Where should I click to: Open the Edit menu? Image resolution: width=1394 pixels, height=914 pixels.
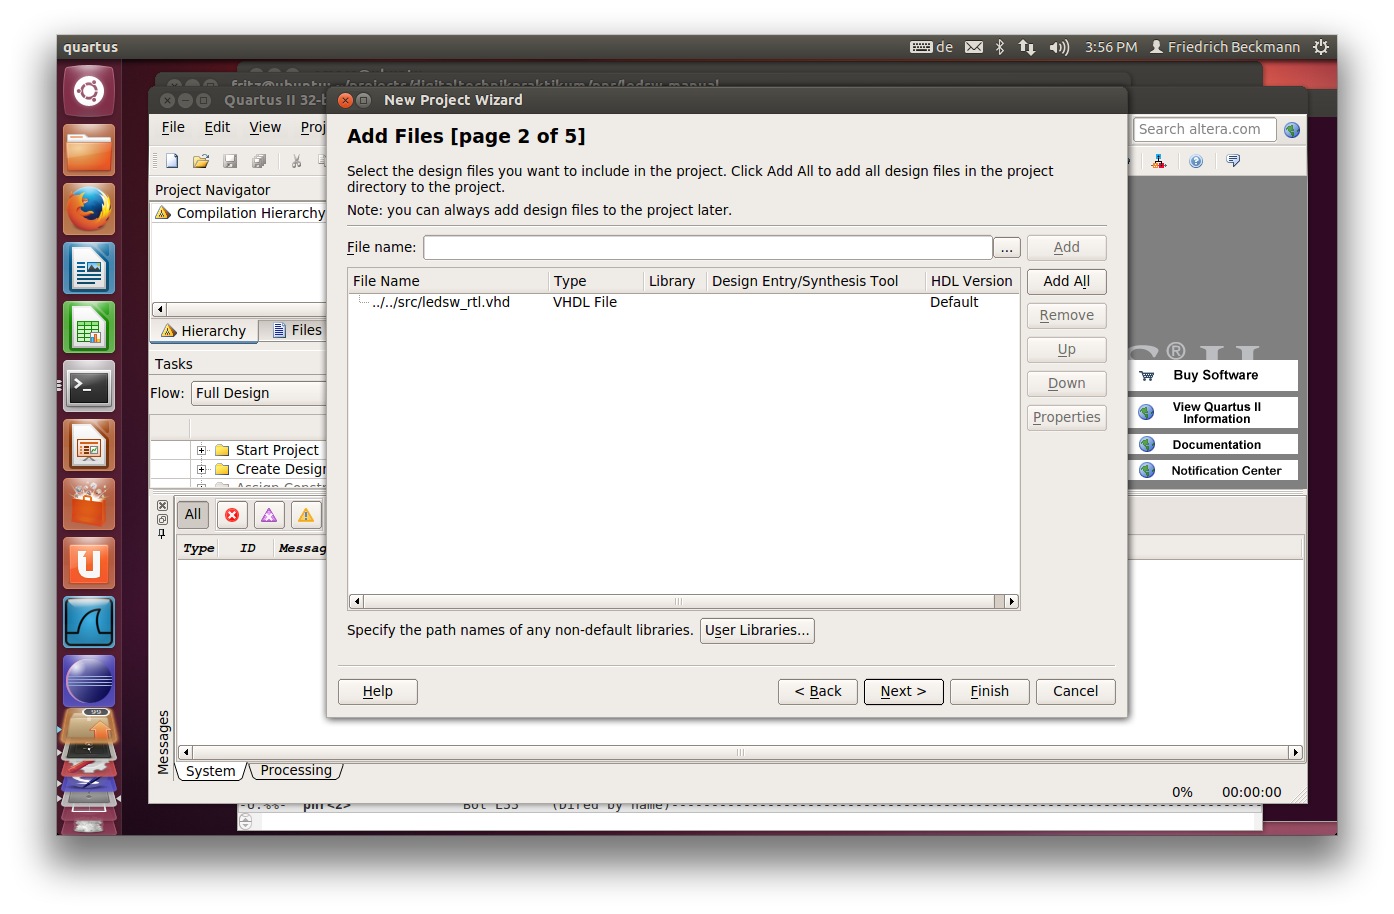pos(217,127)
